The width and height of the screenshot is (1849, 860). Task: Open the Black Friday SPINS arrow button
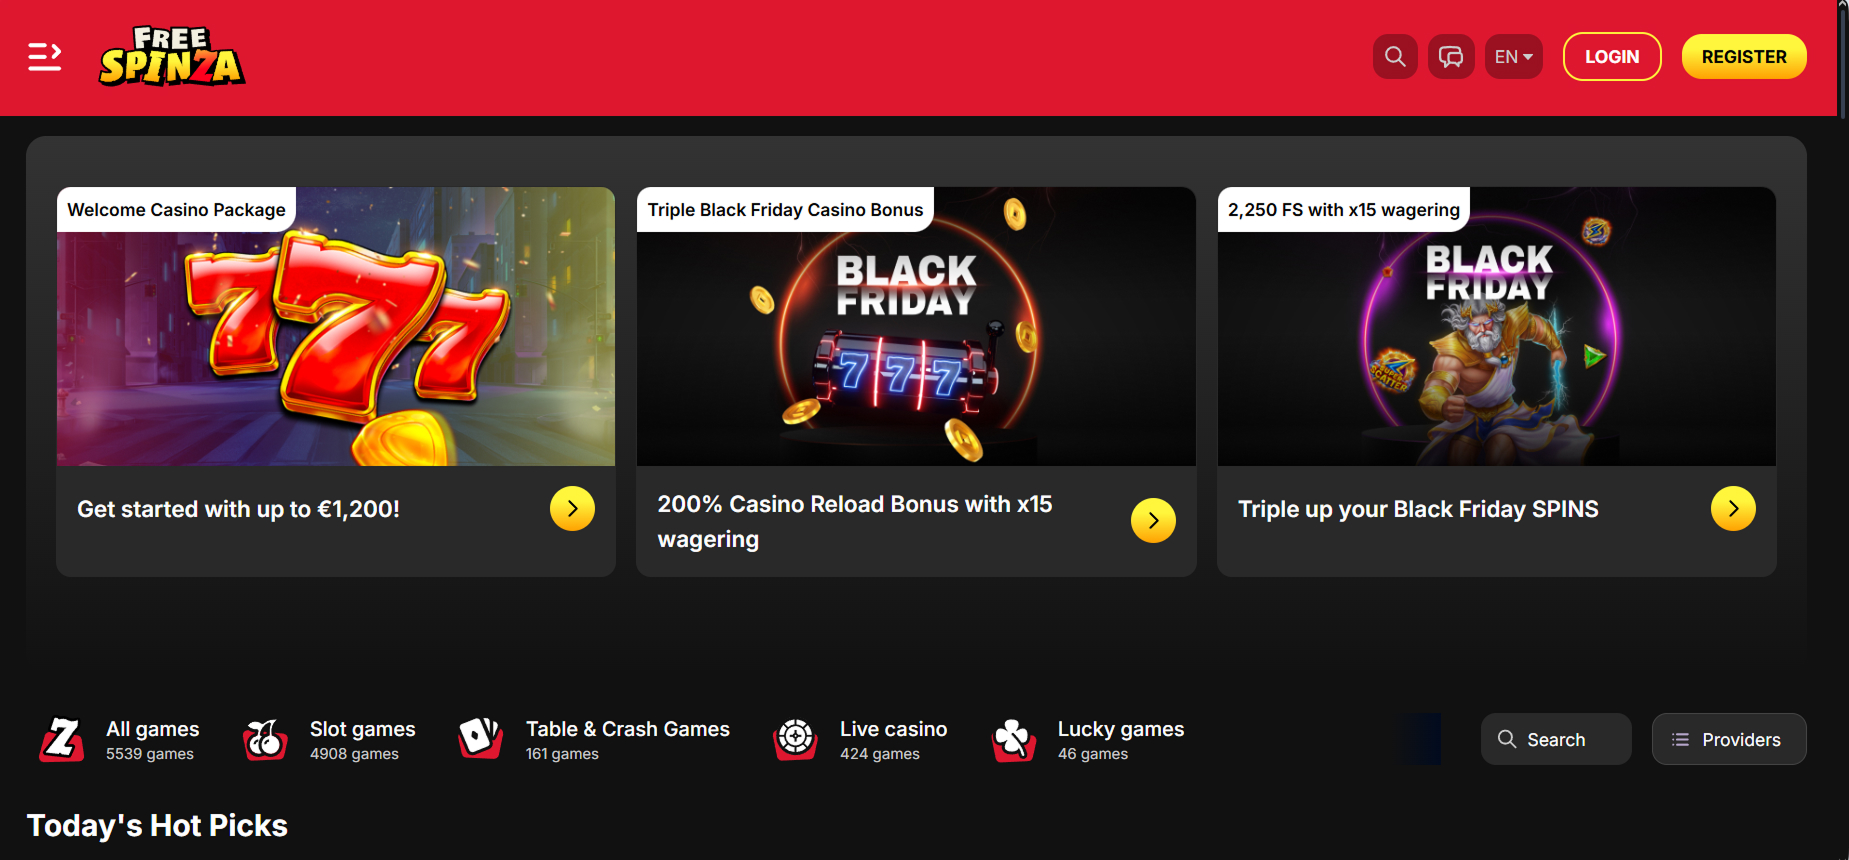pyautogui.click(x=1733, y=509)
